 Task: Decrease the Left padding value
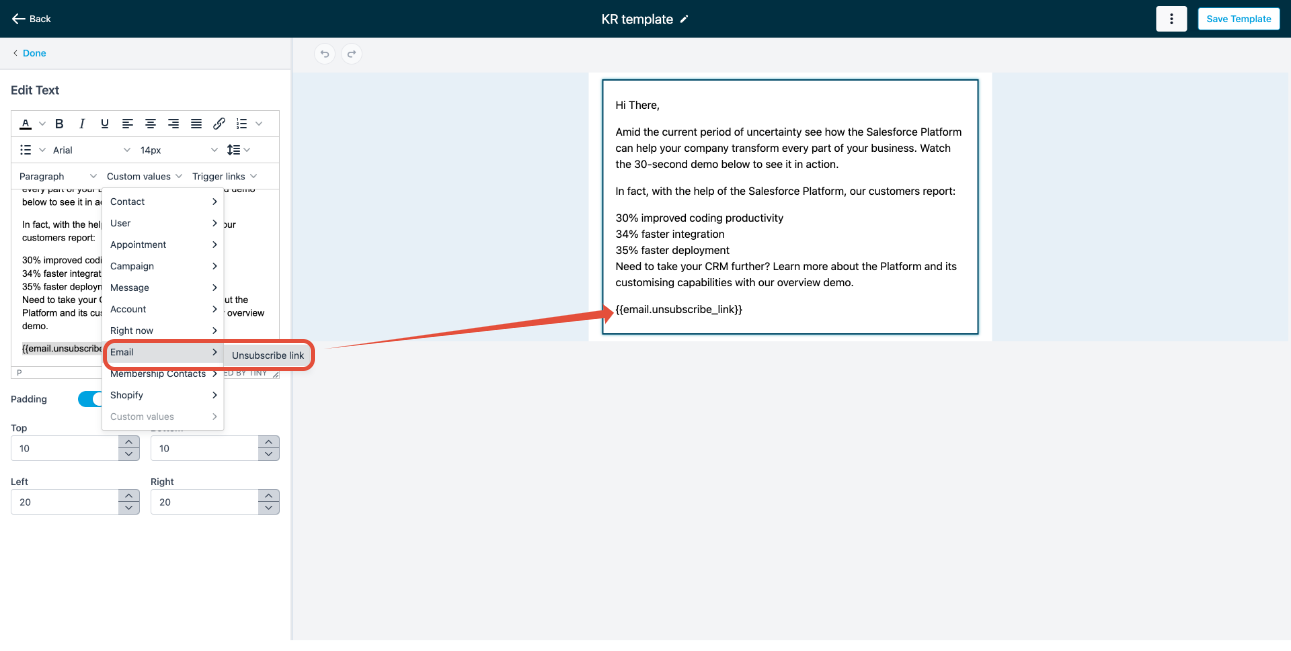pos(128,508)
